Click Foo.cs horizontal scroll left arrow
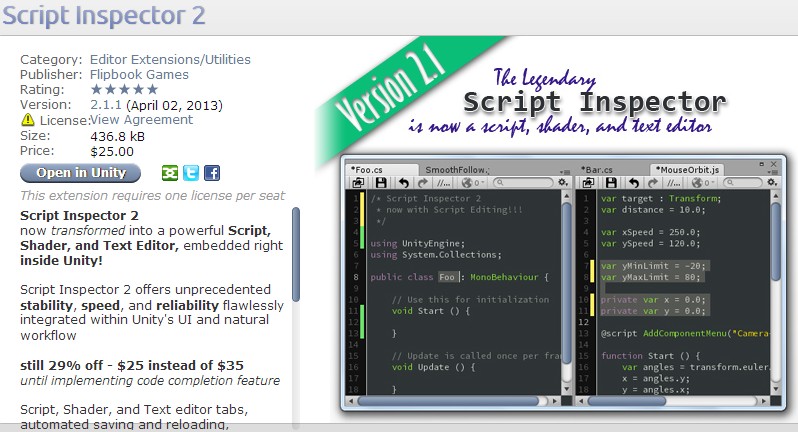Image resolution: width=798 pixels, height=432 pixels. click(x=351, y=401)
